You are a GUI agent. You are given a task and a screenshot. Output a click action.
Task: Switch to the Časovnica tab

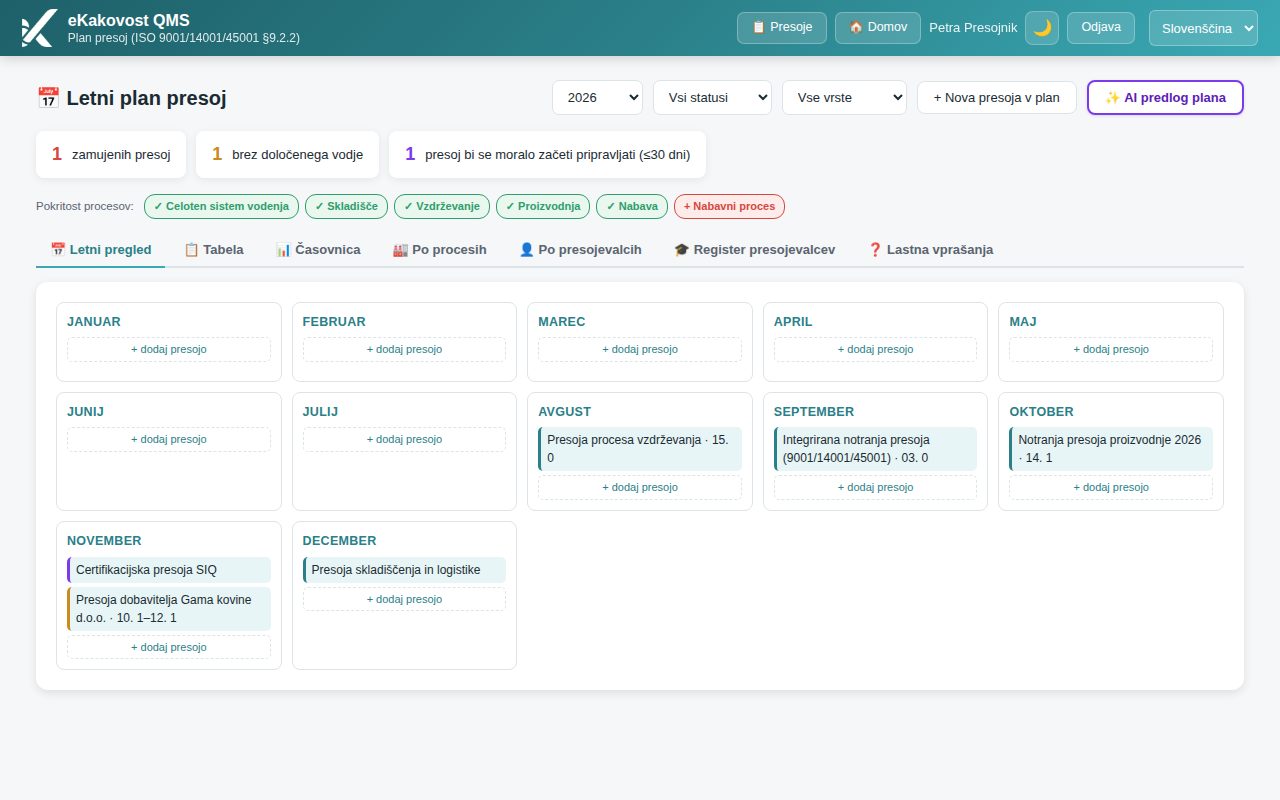318,250
